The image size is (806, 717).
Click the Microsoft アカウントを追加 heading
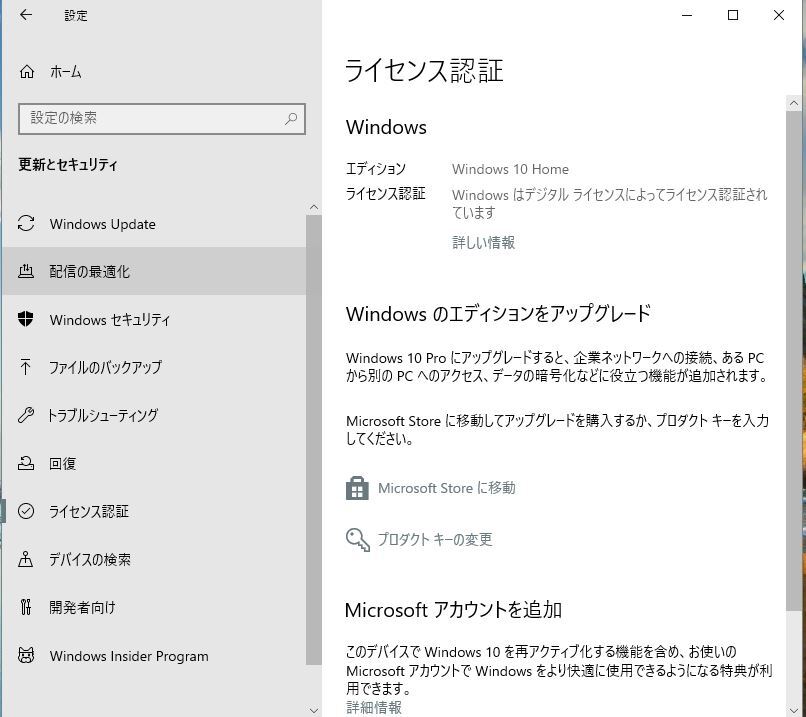(x=453, y=610)
